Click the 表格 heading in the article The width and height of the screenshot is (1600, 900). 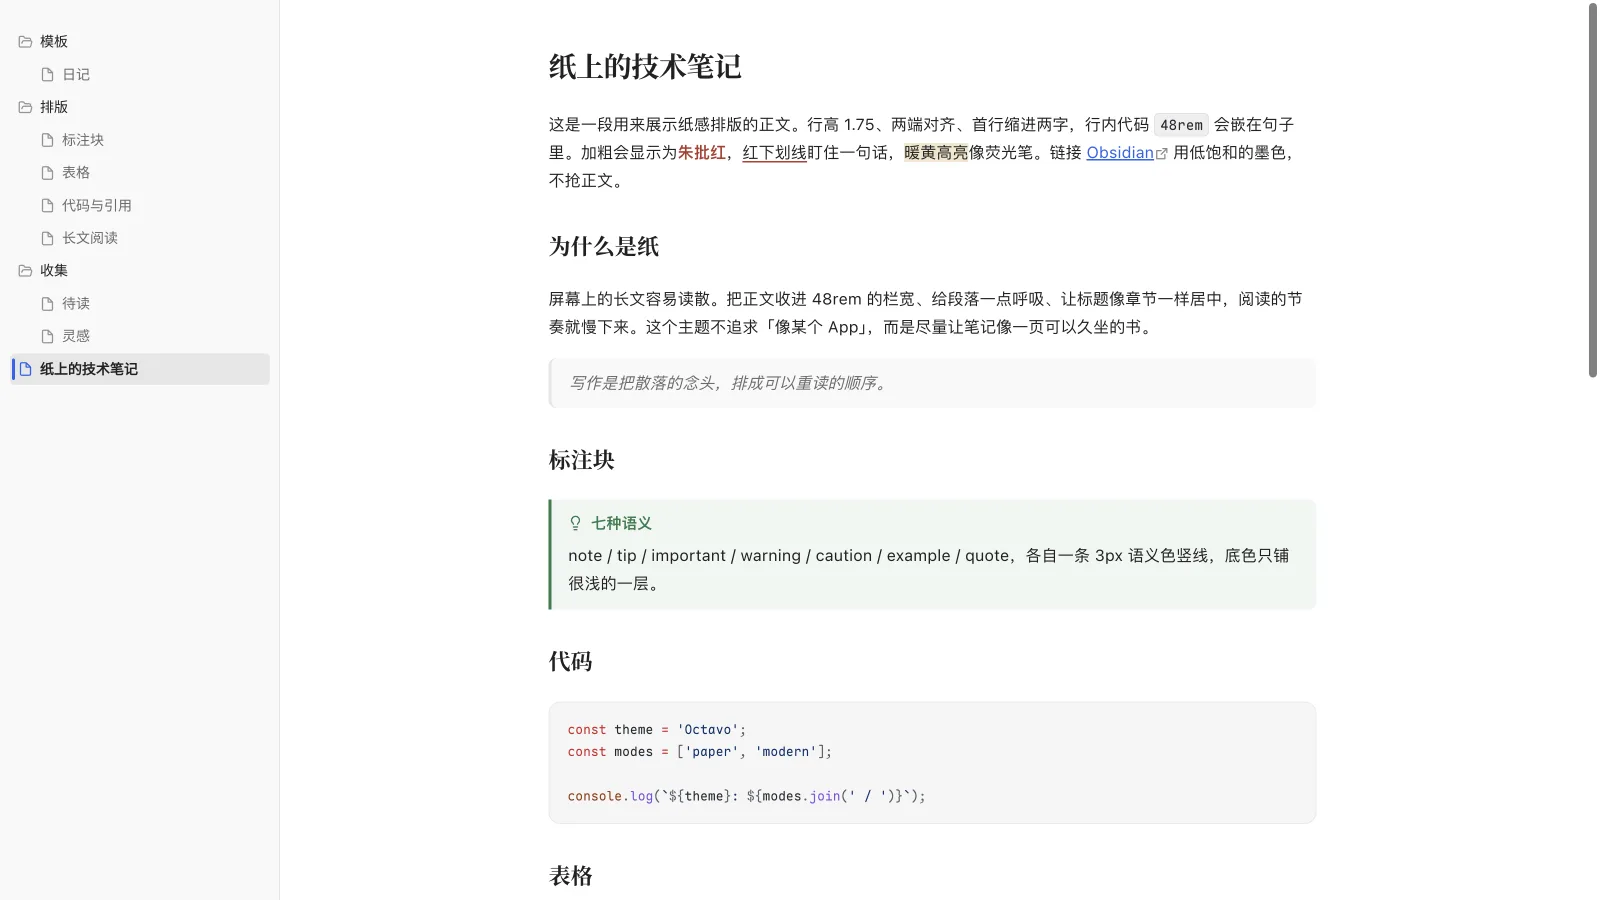571,876
